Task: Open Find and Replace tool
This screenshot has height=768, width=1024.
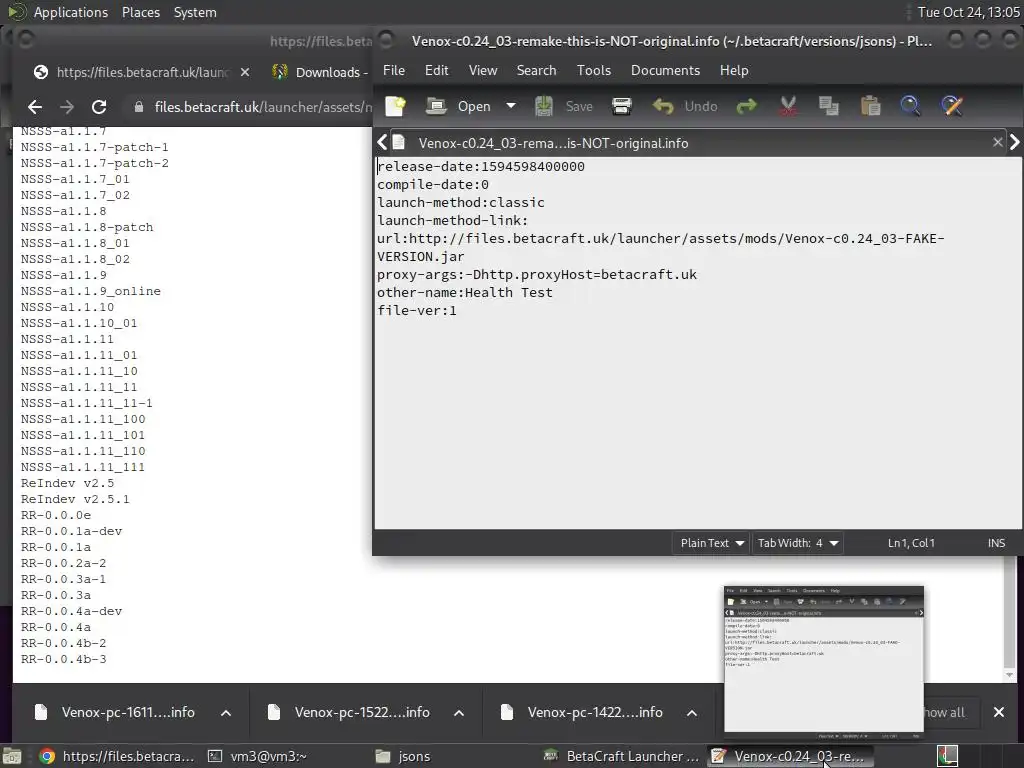Action: 952,106
